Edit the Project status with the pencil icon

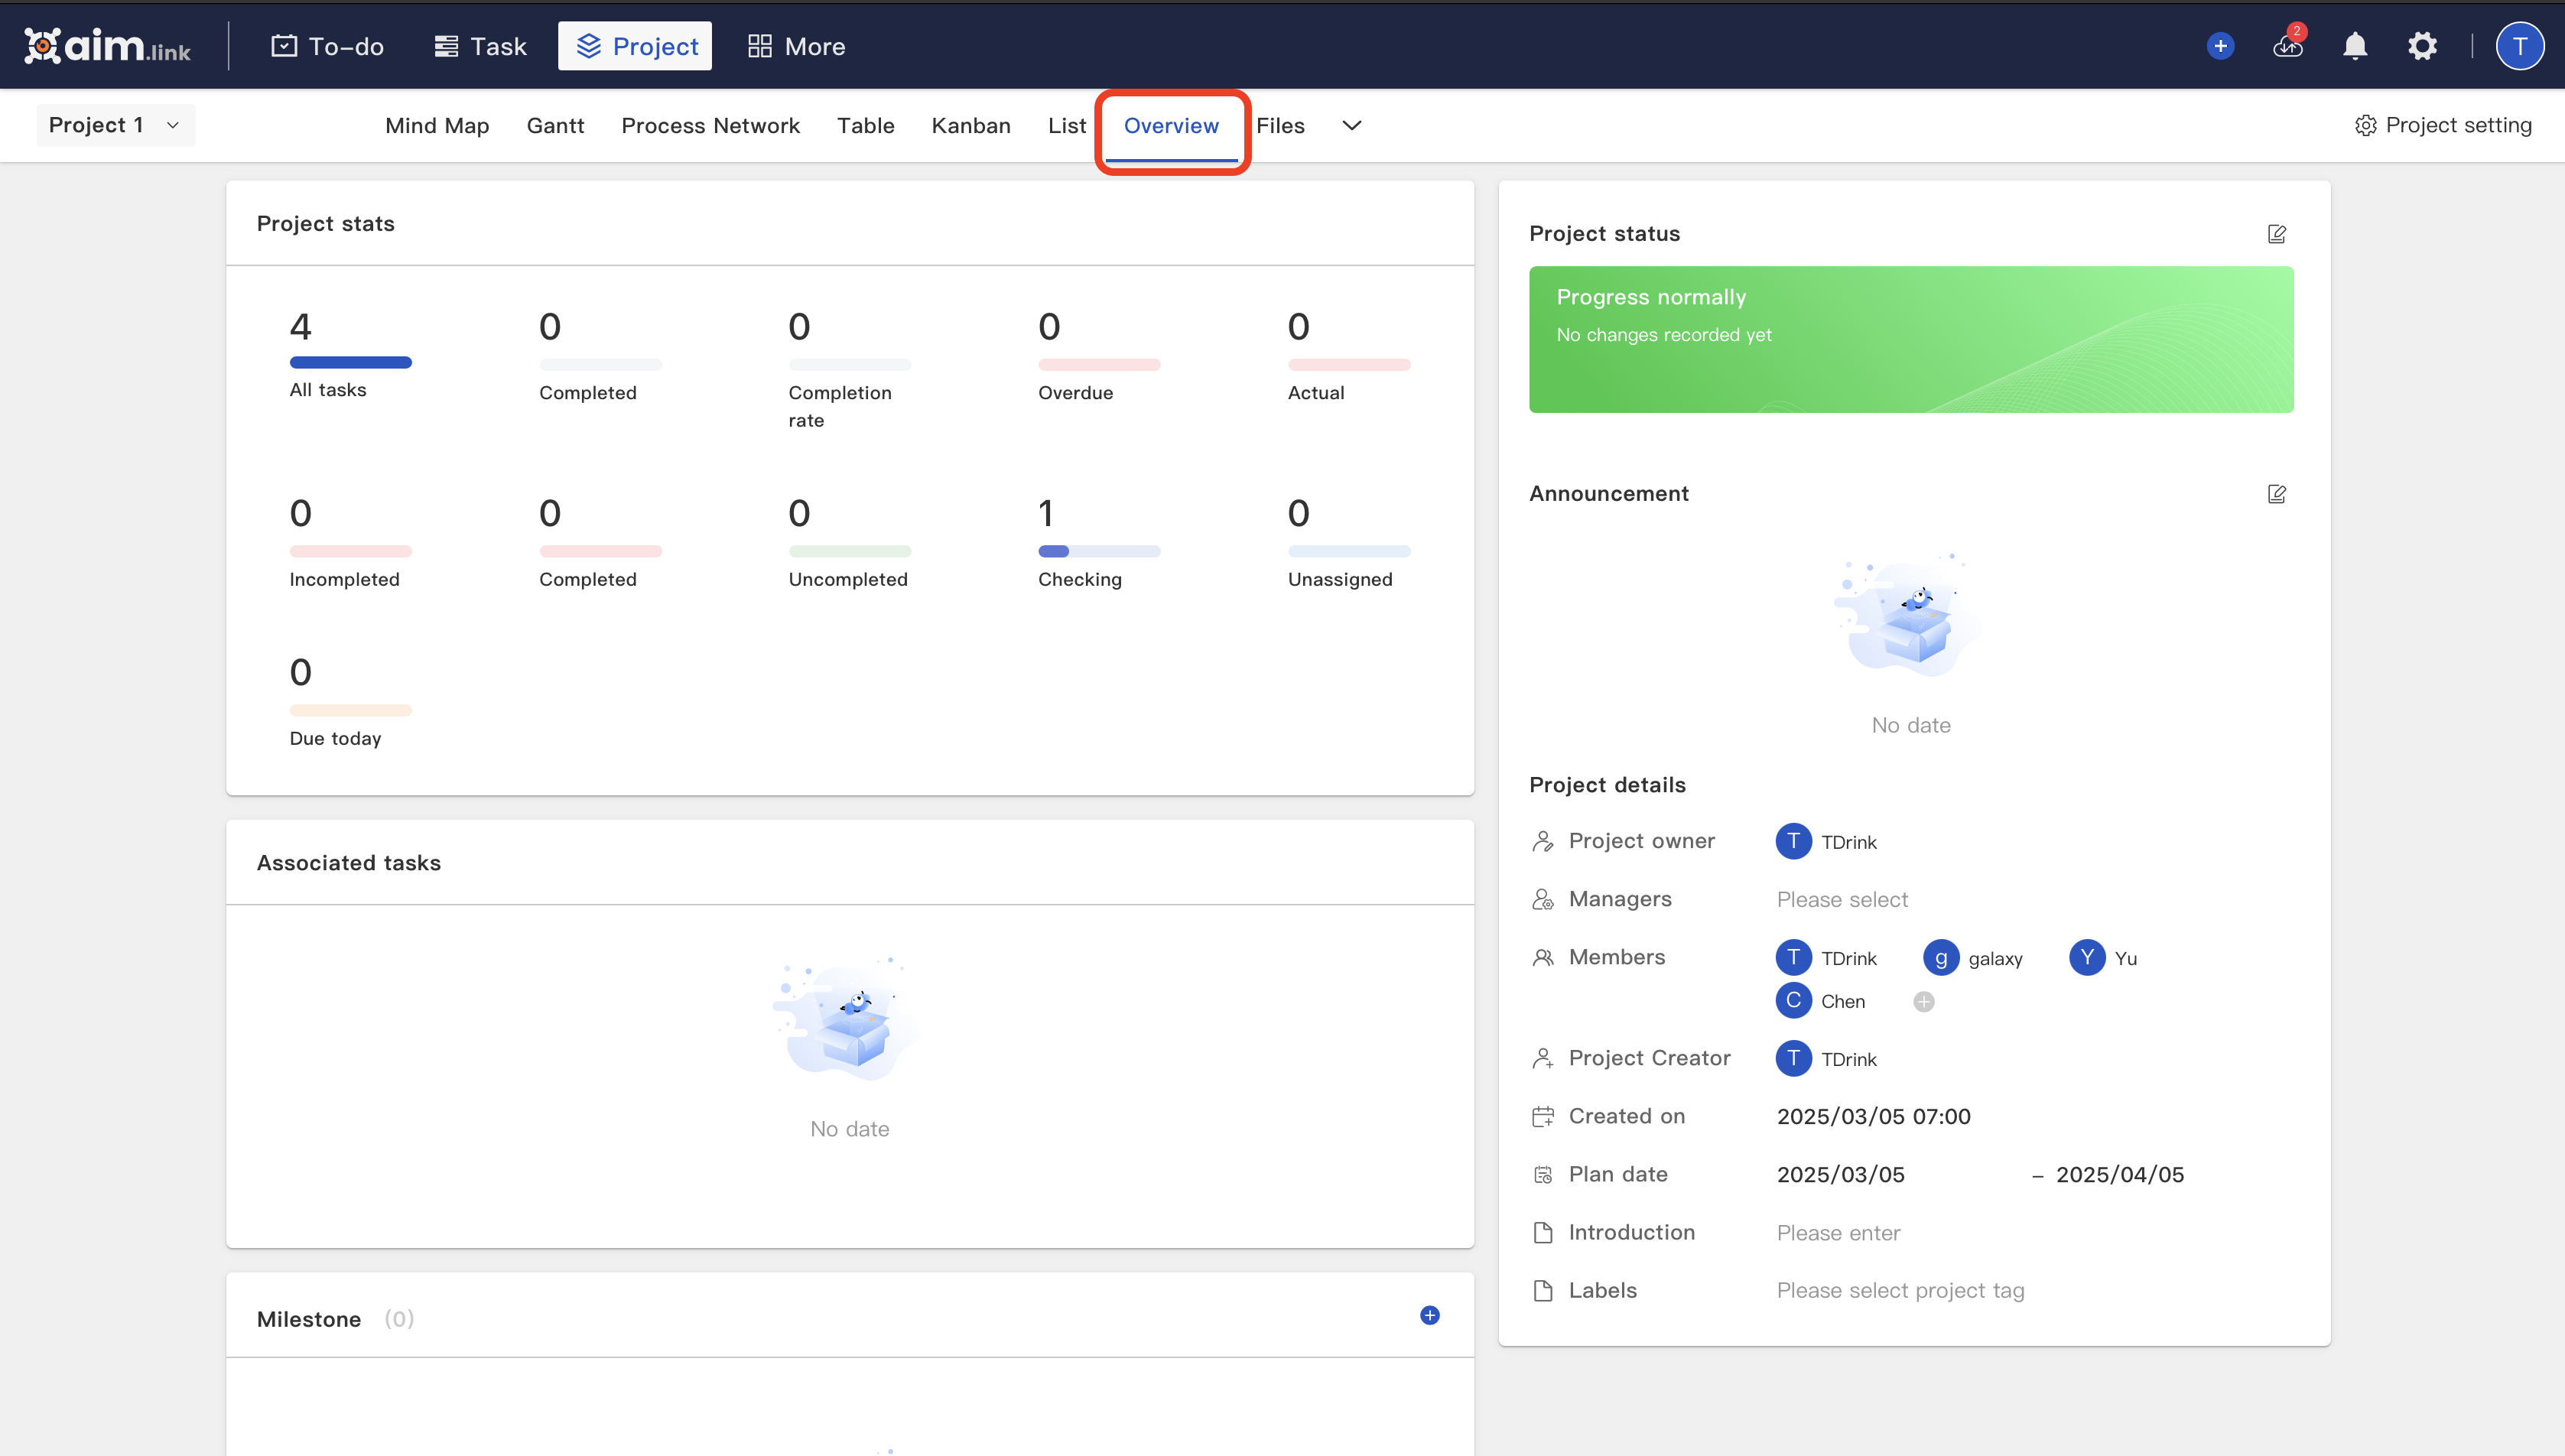[x=2277, y=233]
